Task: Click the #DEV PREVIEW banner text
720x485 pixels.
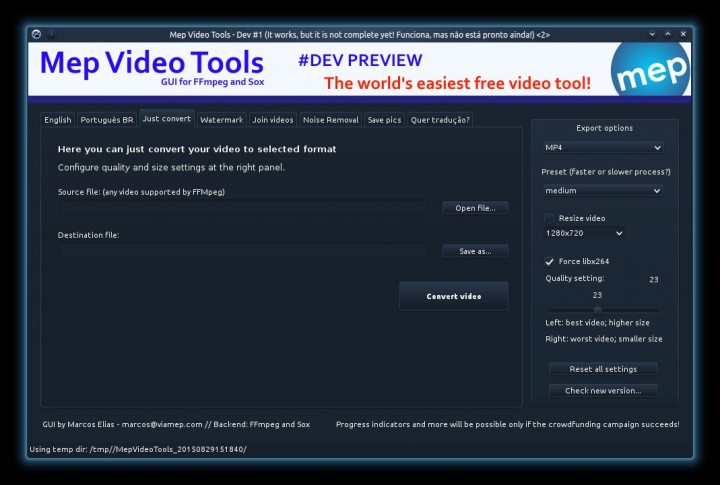Action: 360,60
